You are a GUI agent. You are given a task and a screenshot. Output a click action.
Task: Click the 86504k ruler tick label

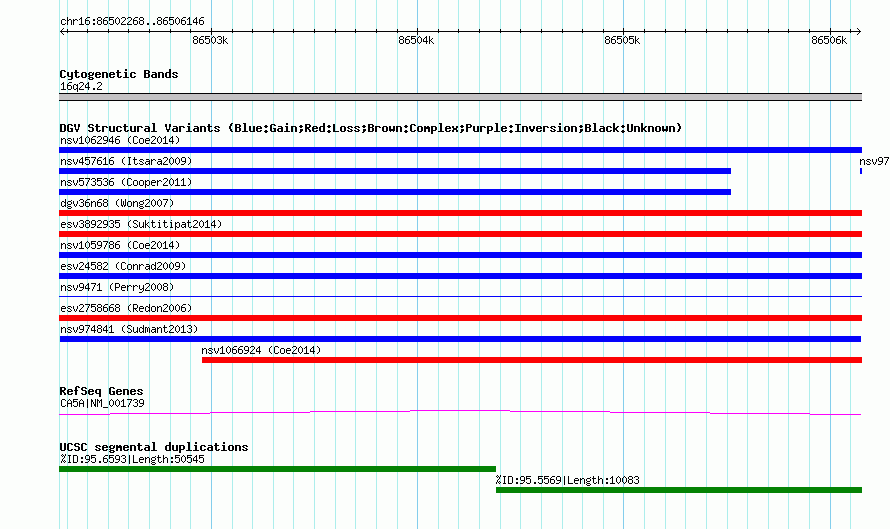coord(416,40)
